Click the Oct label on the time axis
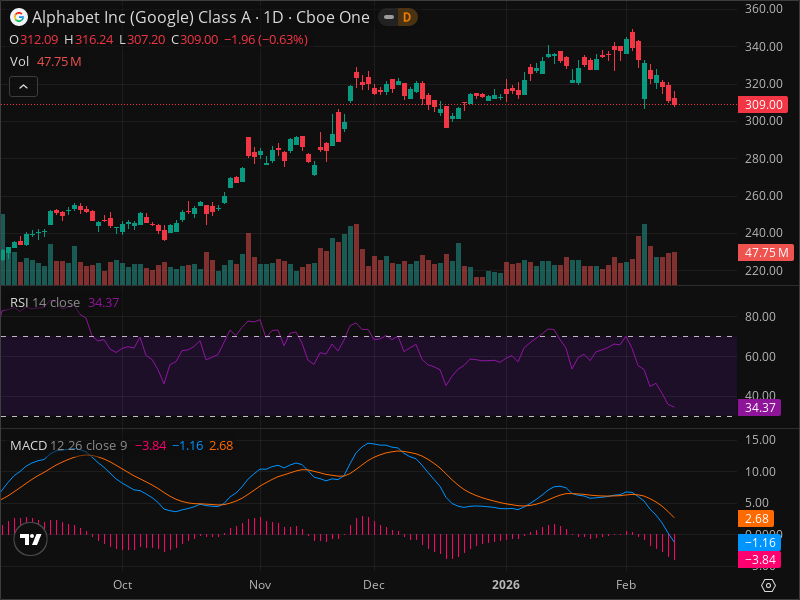 (122, 585)
